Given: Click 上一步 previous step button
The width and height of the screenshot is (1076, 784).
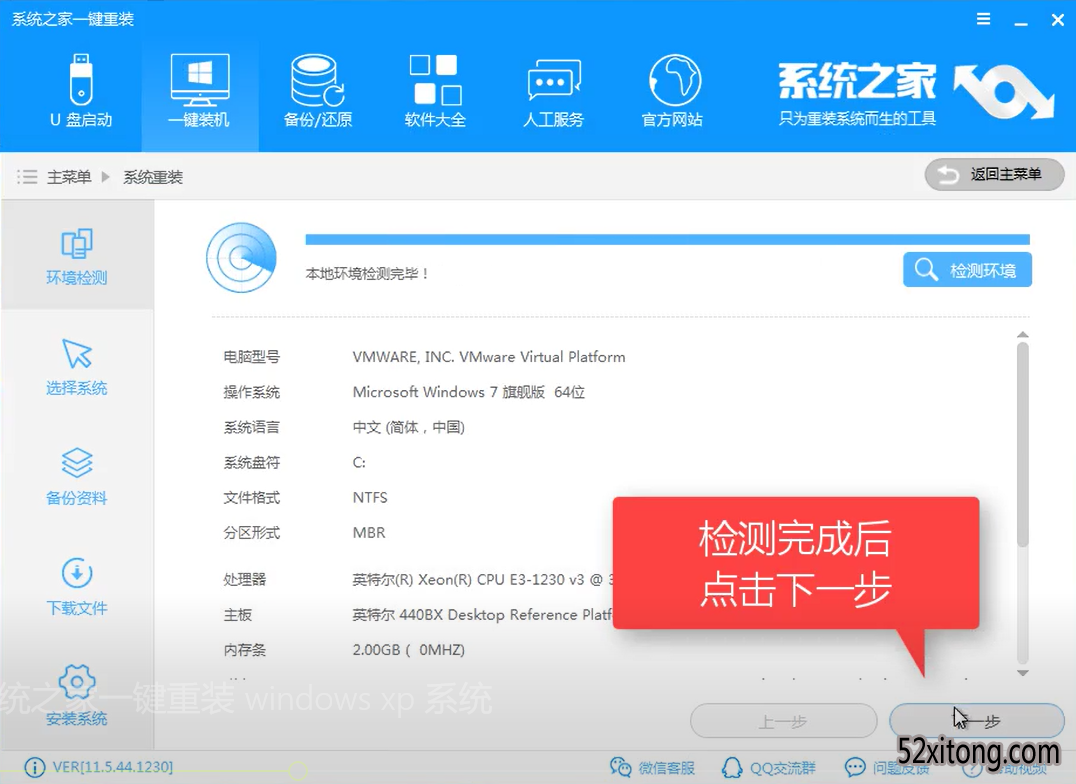Looking at the screenshot, I should click(783, 722).
